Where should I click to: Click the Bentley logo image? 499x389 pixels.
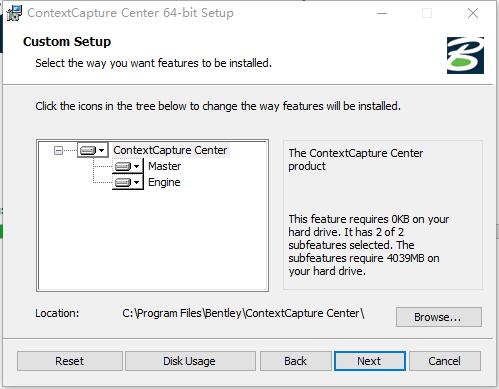click(x=465, y=55)
